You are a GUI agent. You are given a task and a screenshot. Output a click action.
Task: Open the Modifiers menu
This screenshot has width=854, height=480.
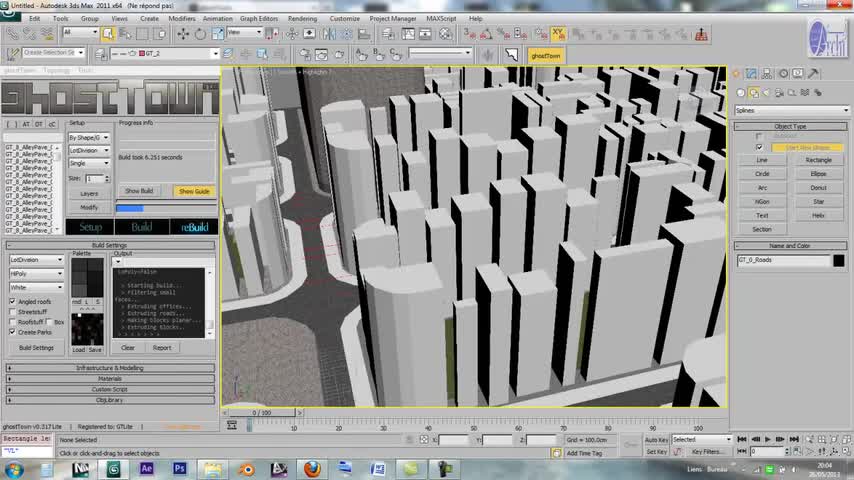click(182, 18)
